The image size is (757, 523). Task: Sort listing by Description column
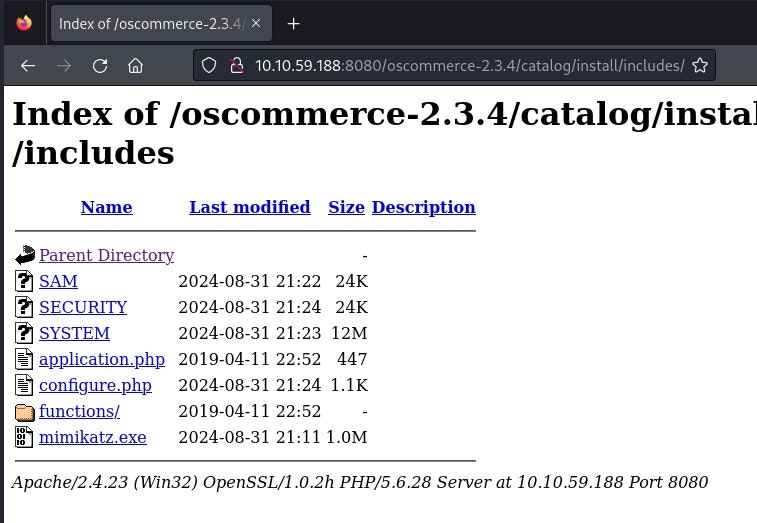(x=423, y=207)
